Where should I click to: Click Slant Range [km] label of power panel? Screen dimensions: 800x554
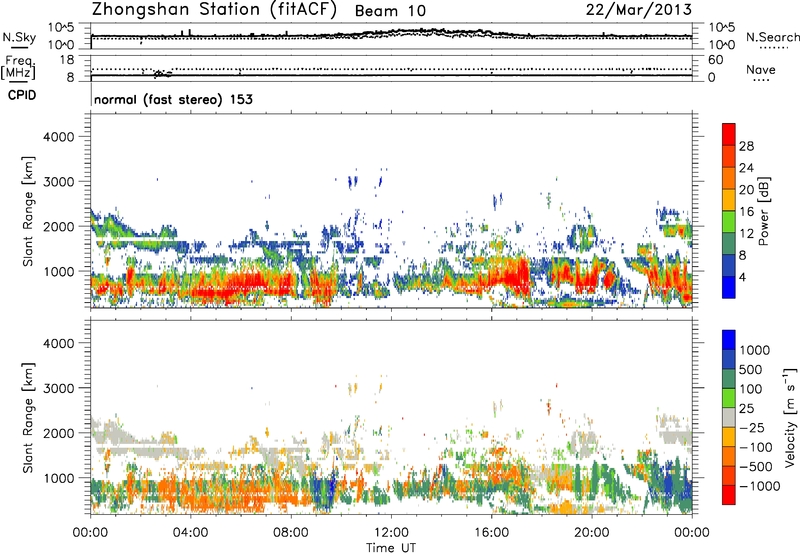coord(28,211)
